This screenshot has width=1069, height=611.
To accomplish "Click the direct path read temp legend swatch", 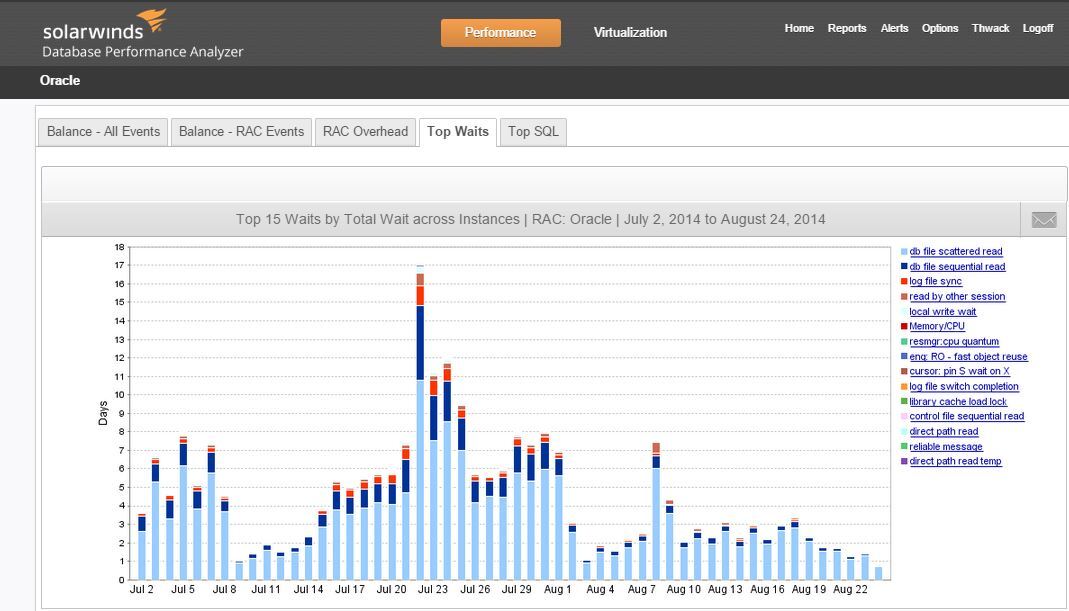I will coord(903,461).
